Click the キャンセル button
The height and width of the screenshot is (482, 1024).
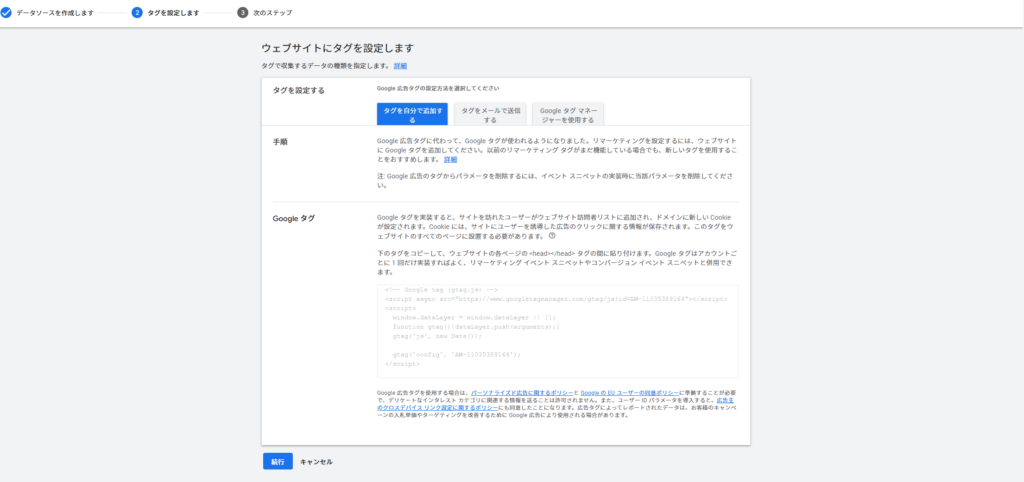(316, 462)
